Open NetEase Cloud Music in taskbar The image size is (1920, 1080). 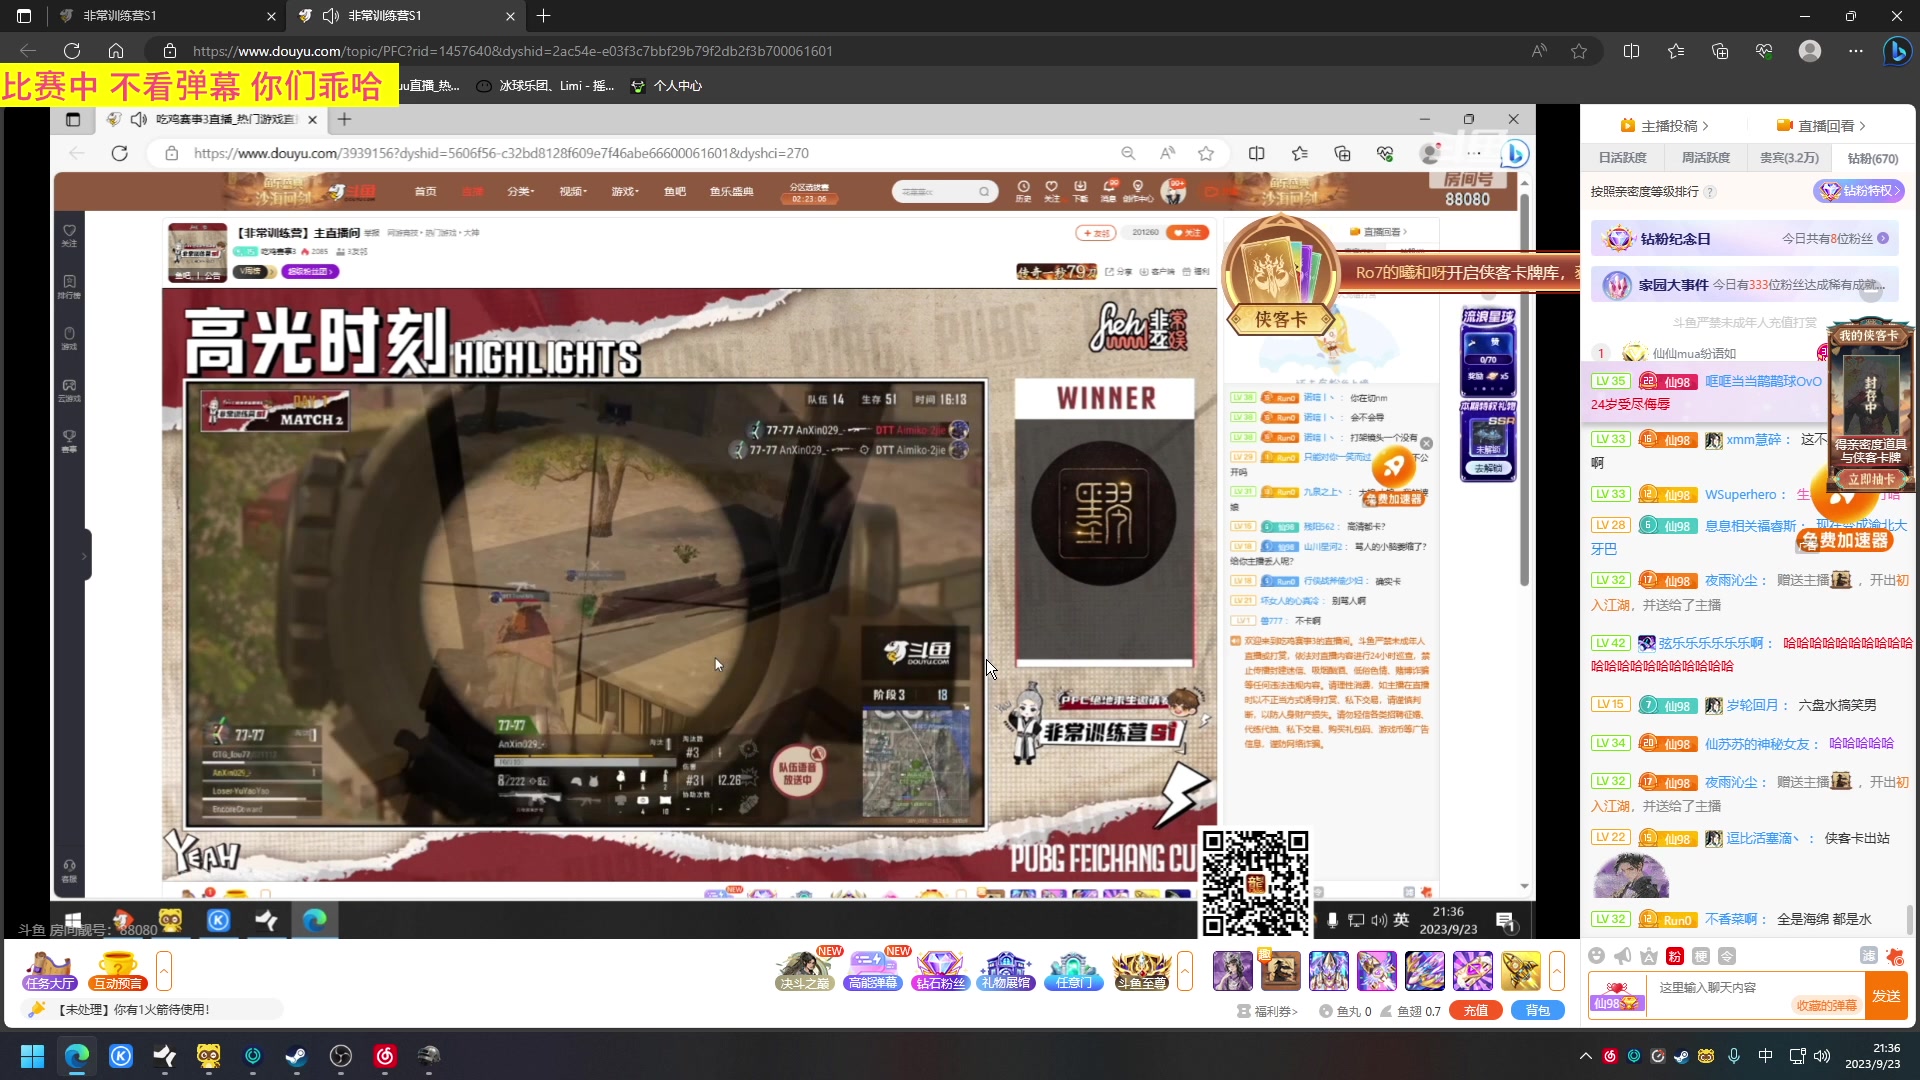tap(385, 1056)
